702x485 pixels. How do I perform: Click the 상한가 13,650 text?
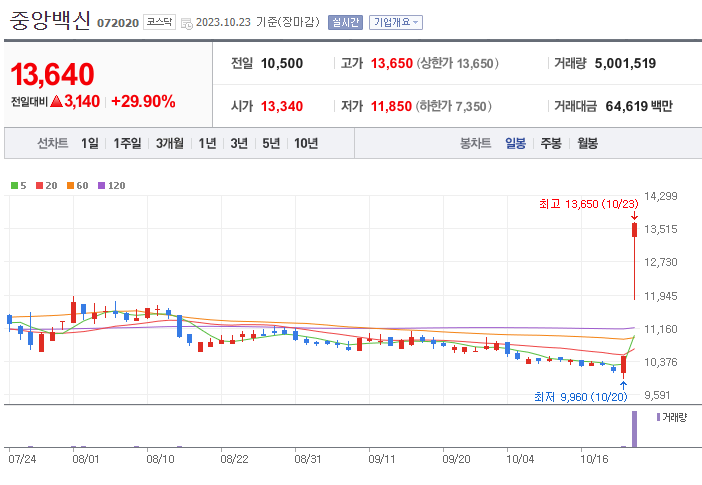pyautogui.click(x=457, y=64)
